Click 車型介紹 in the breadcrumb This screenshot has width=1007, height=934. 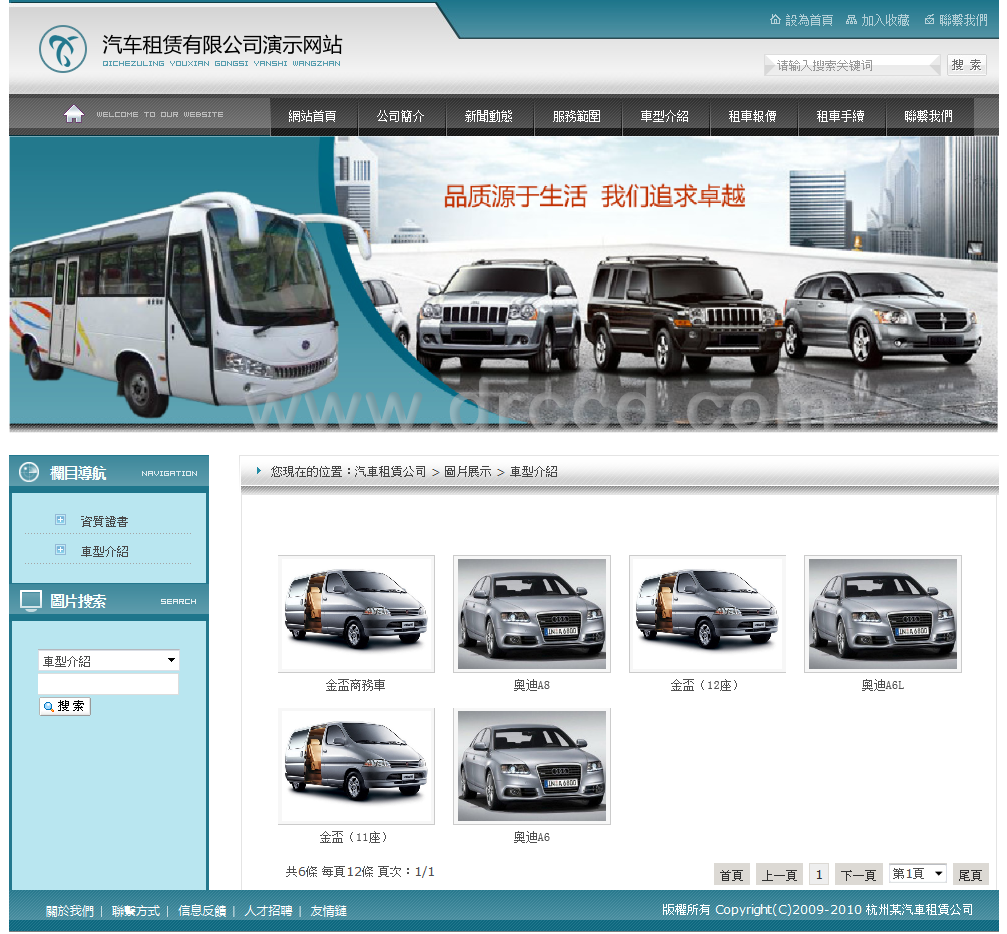534,471
